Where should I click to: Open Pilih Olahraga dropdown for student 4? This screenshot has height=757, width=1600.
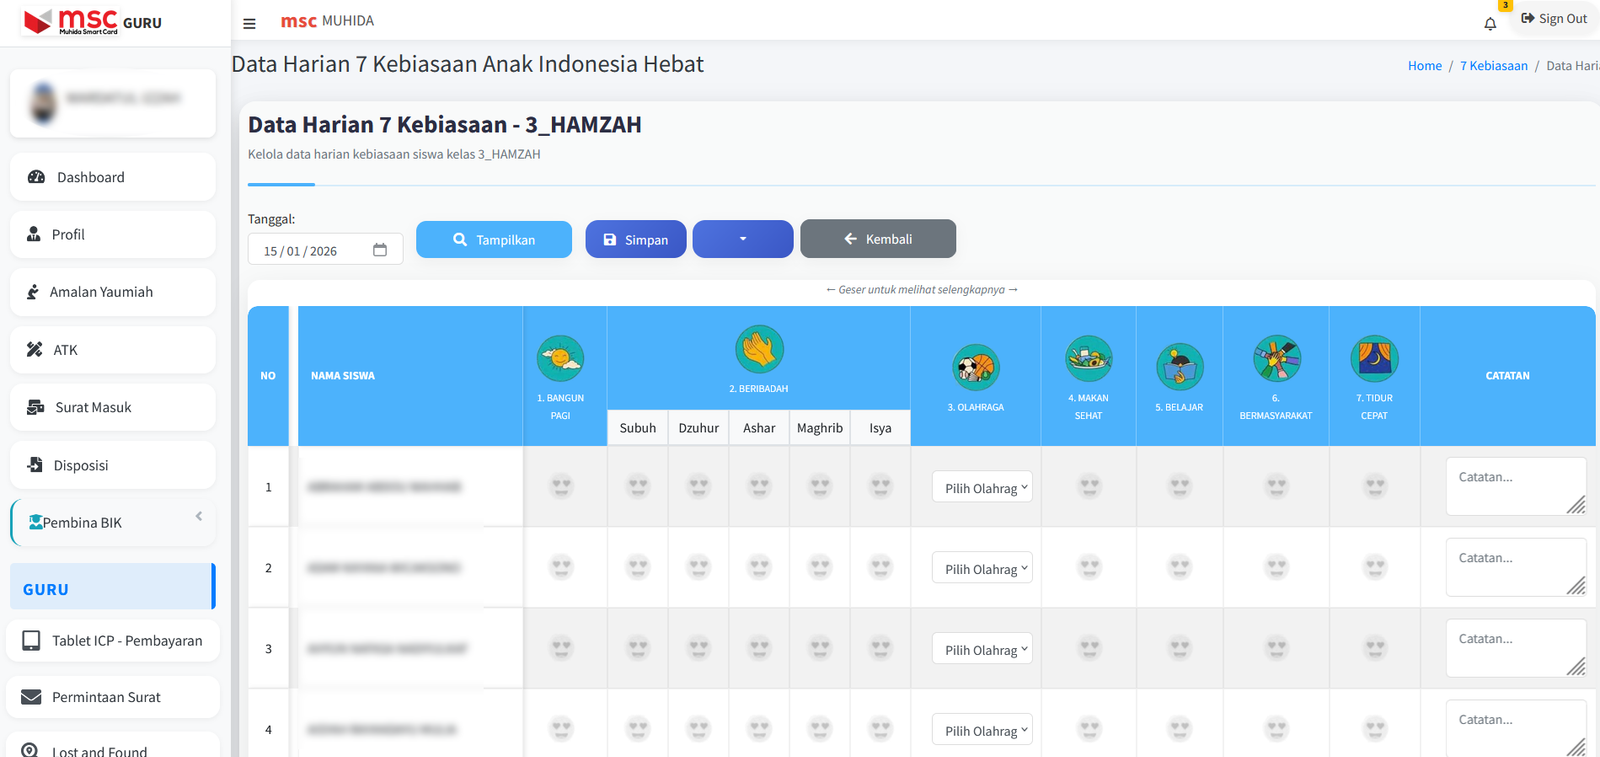pyautogui.click(x=982, y=730)
